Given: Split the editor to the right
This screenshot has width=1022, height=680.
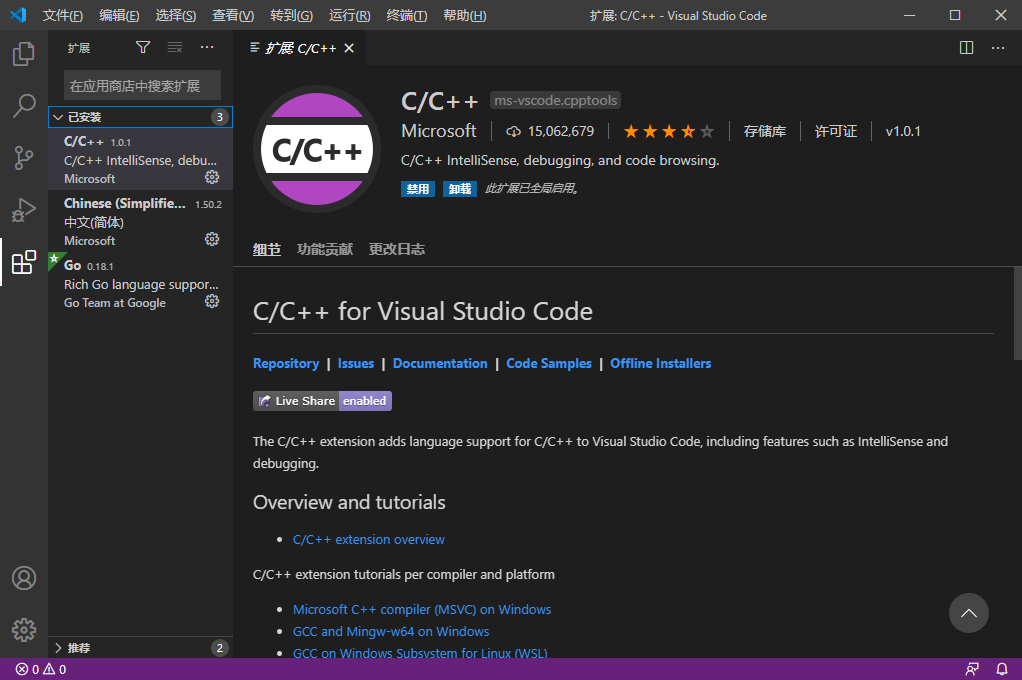Looking at the screenshot, I should point(966,47).
